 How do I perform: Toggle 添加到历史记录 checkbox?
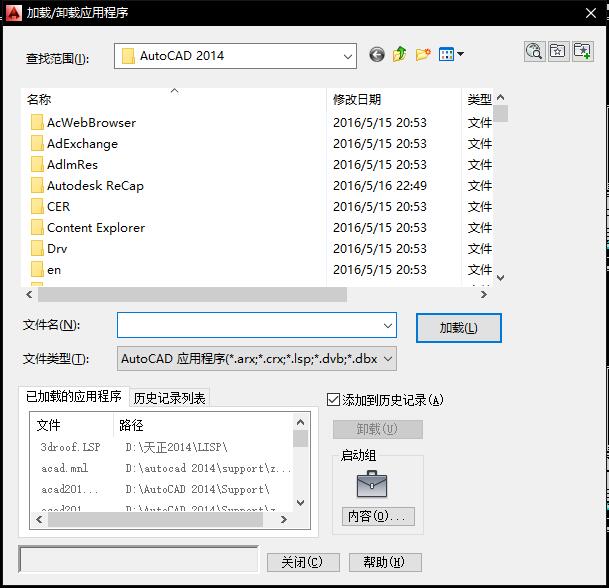tap(333, 399)
